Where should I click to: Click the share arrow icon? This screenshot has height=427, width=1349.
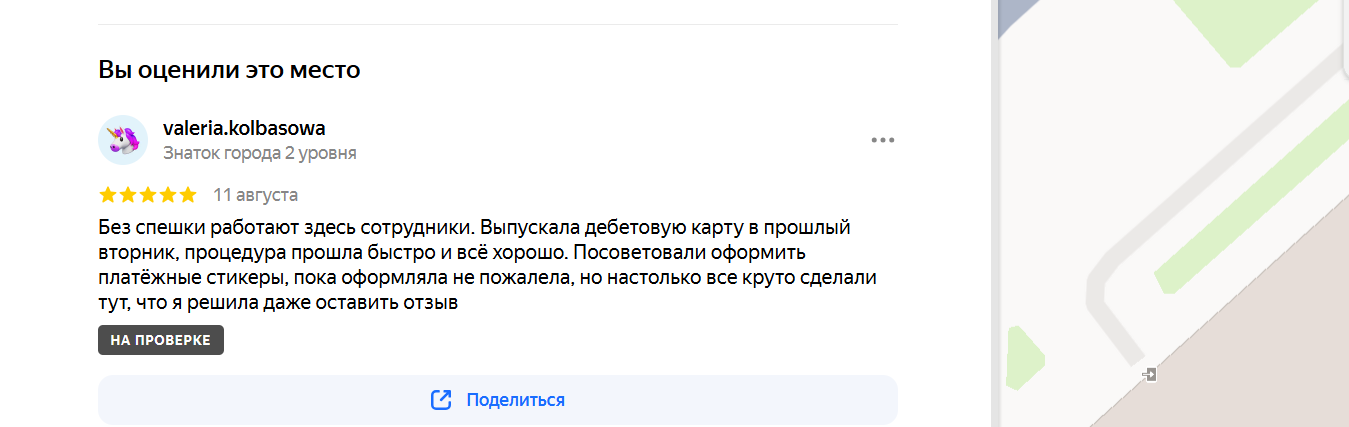[441, 400]
